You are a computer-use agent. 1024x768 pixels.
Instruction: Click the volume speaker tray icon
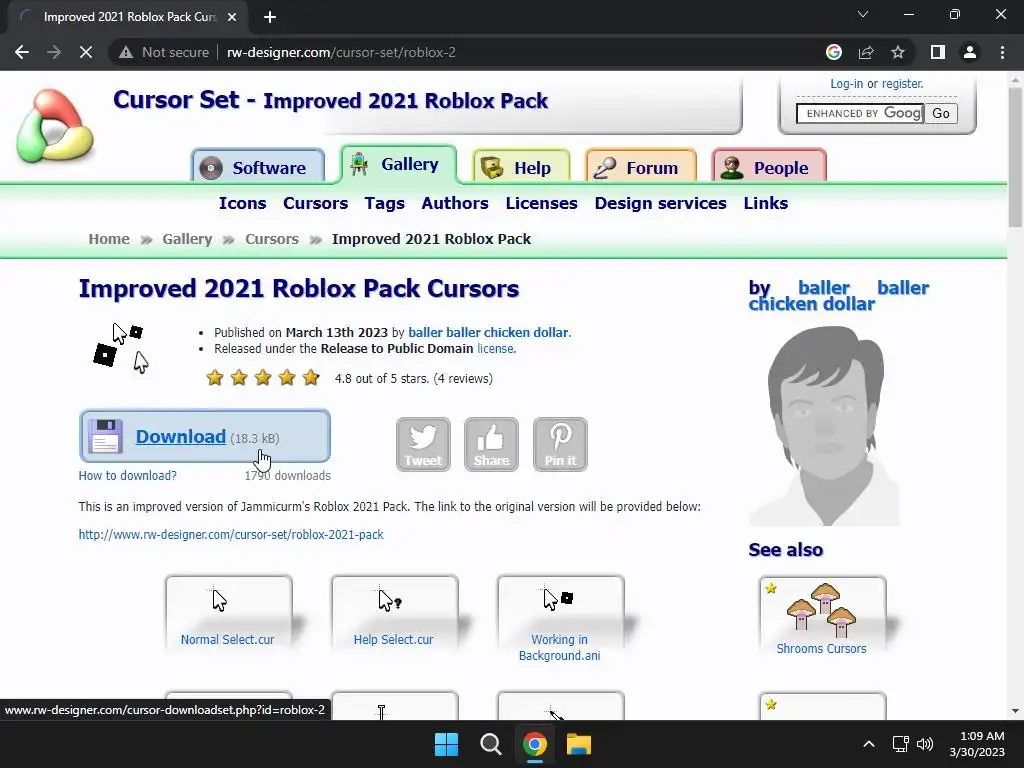click(x=925, y=744)
